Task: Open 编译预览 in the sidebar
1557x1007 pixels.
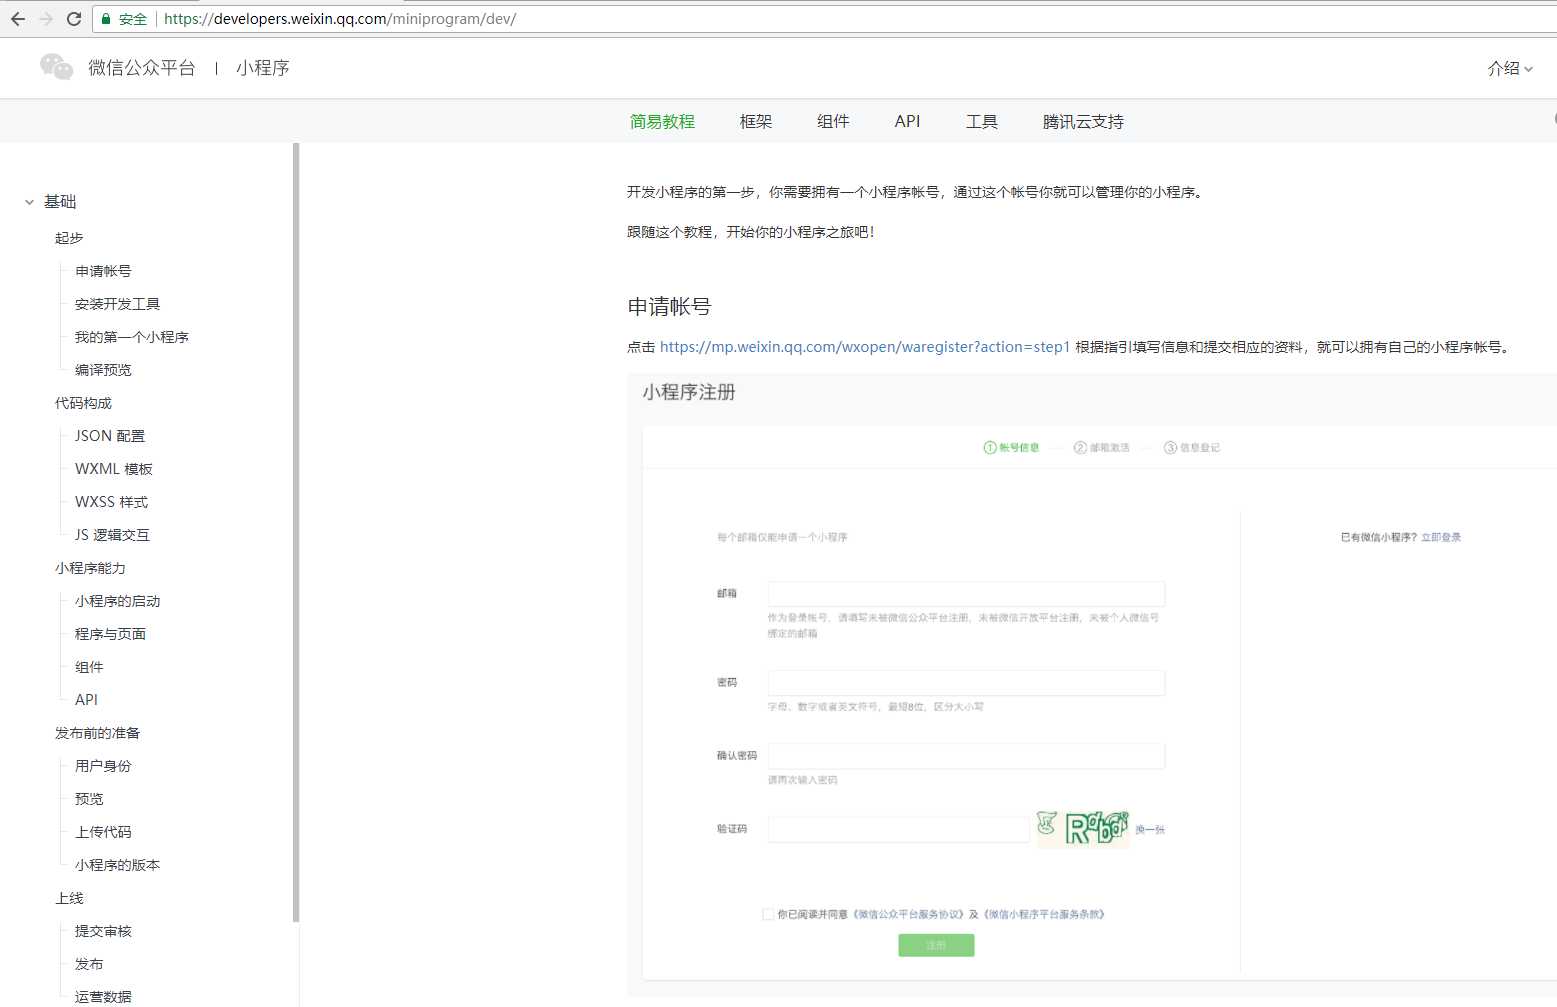Action: coord(103,370)
